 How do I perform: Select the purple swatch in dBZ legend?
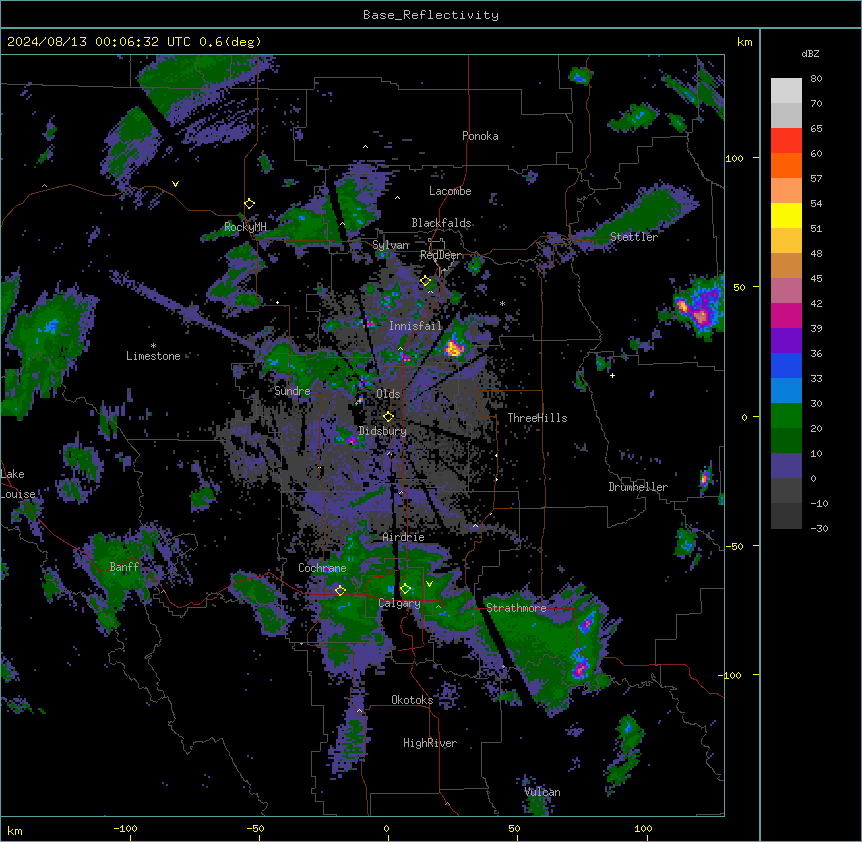pos(786,341)
